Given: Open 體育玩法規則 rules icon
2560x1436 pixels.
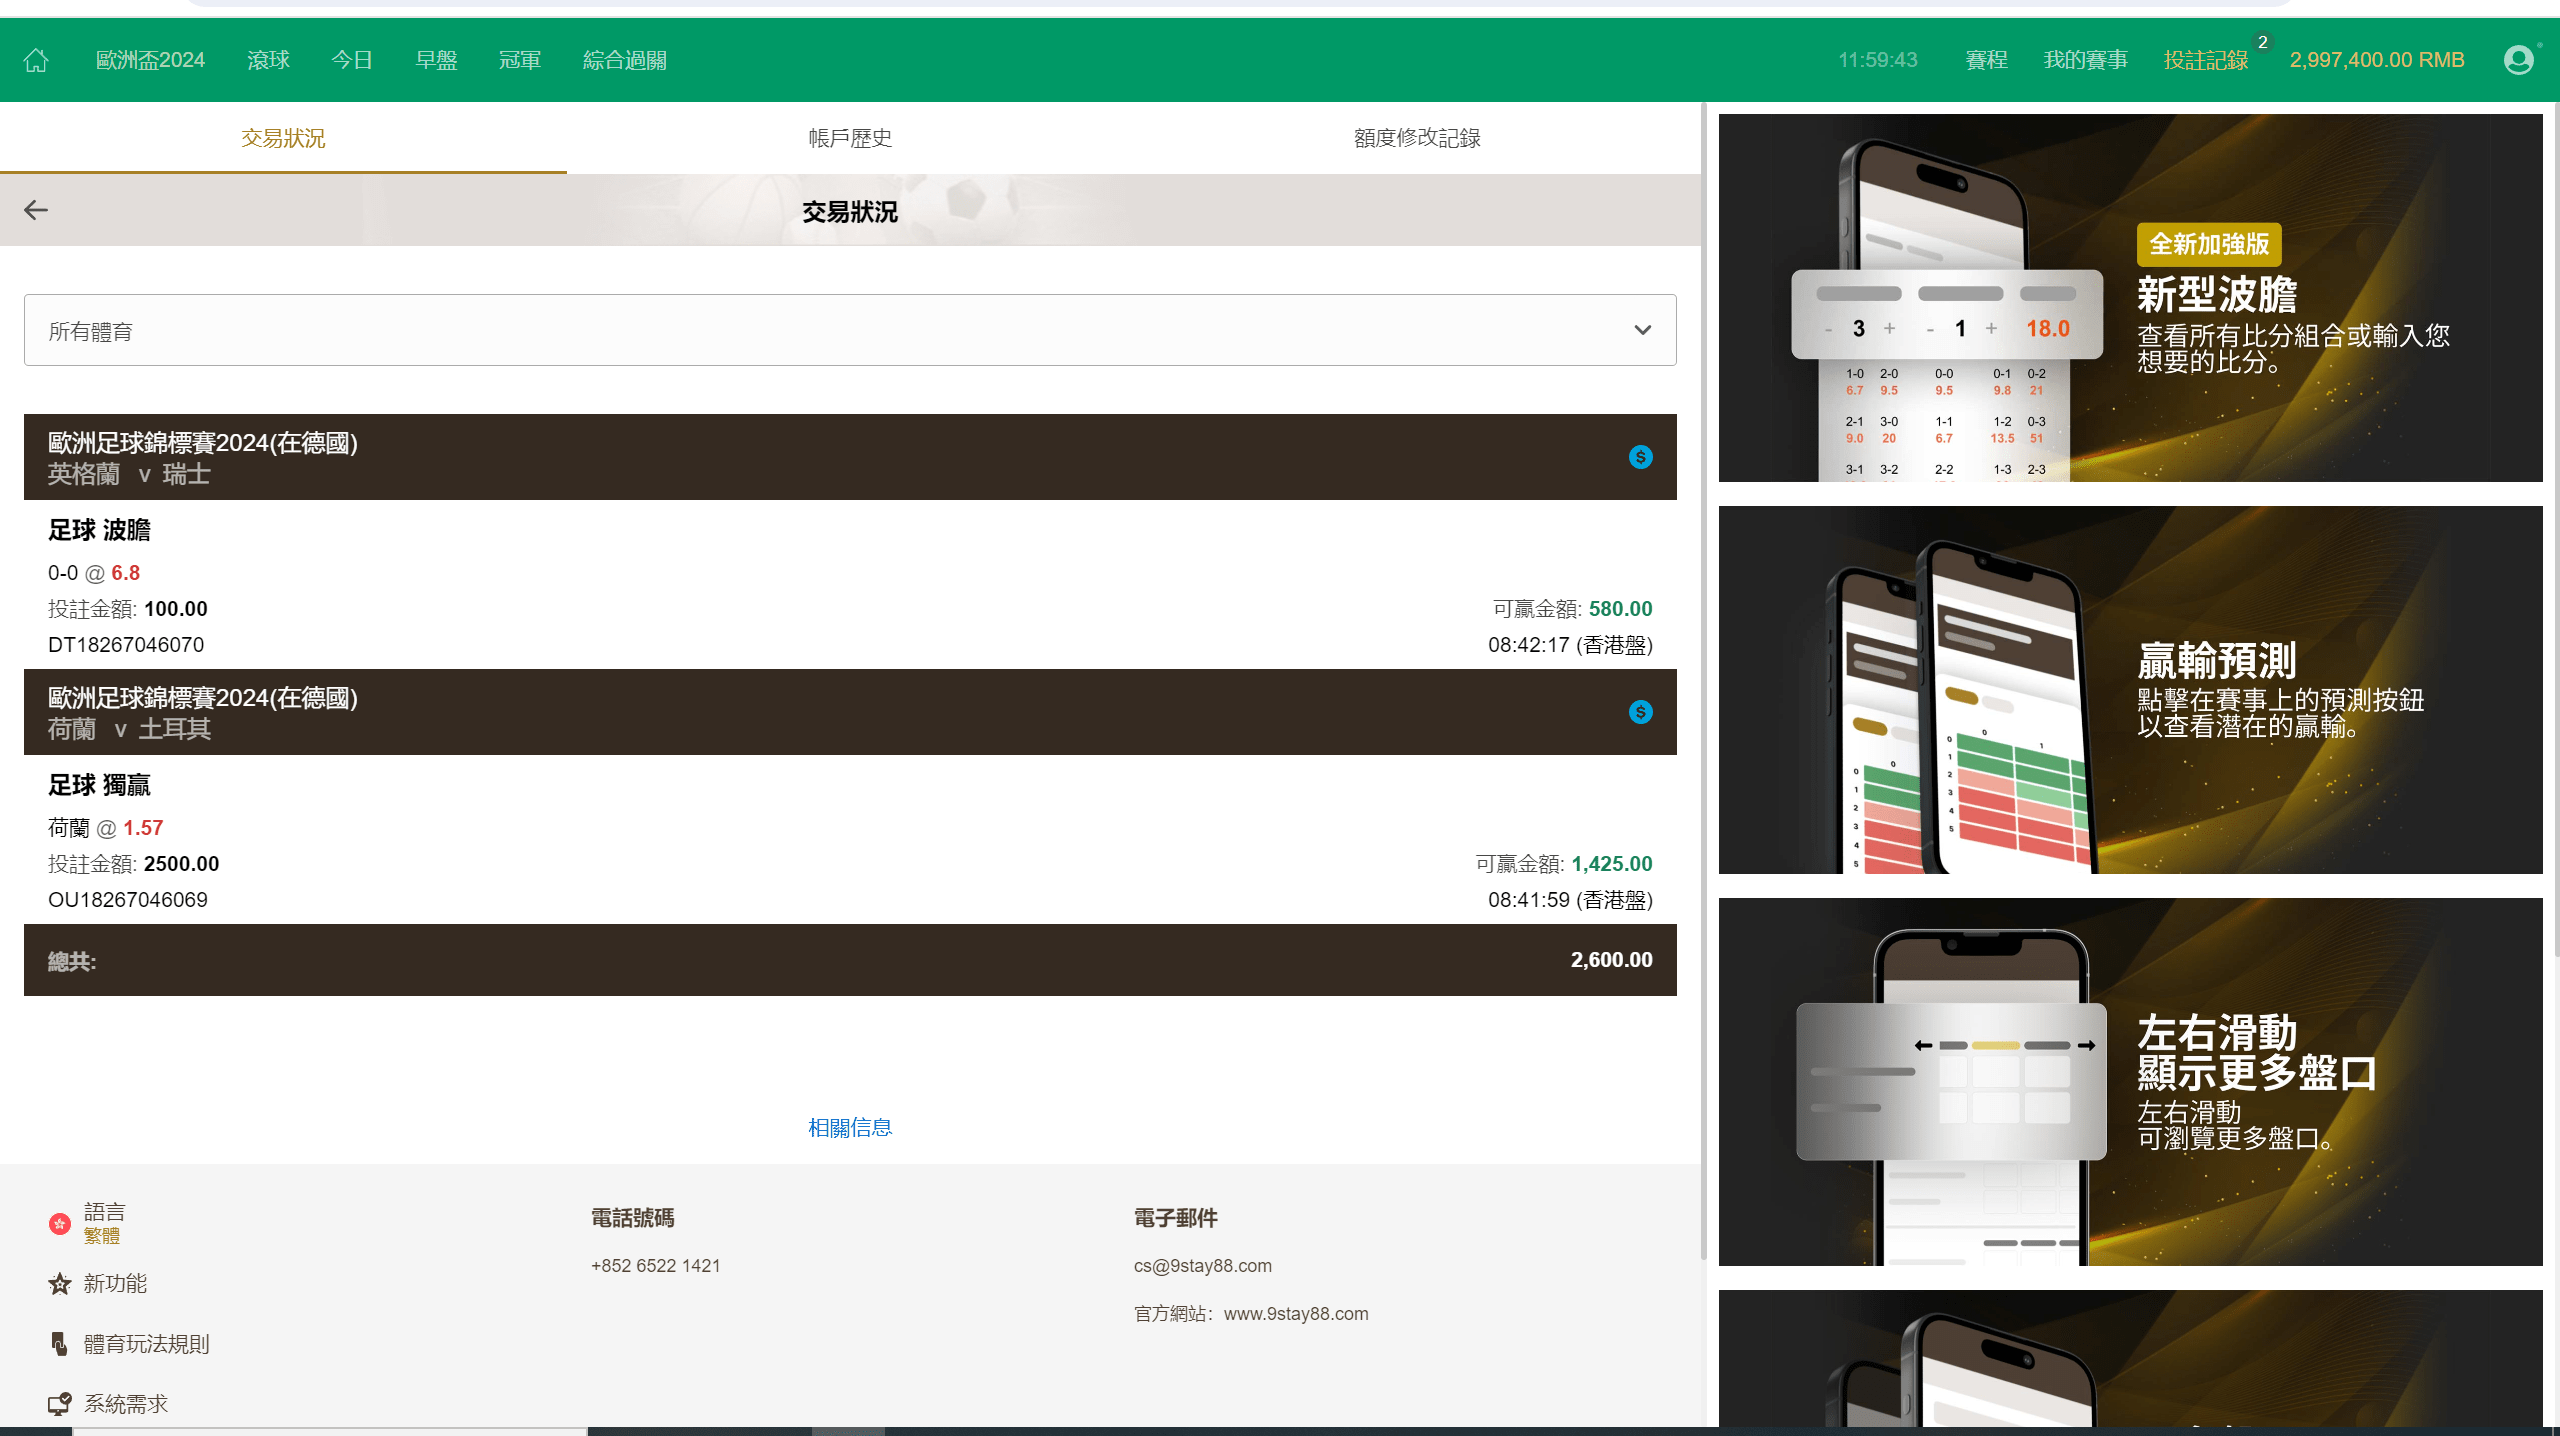Looking at the screenshot, I should (60, 1344).
